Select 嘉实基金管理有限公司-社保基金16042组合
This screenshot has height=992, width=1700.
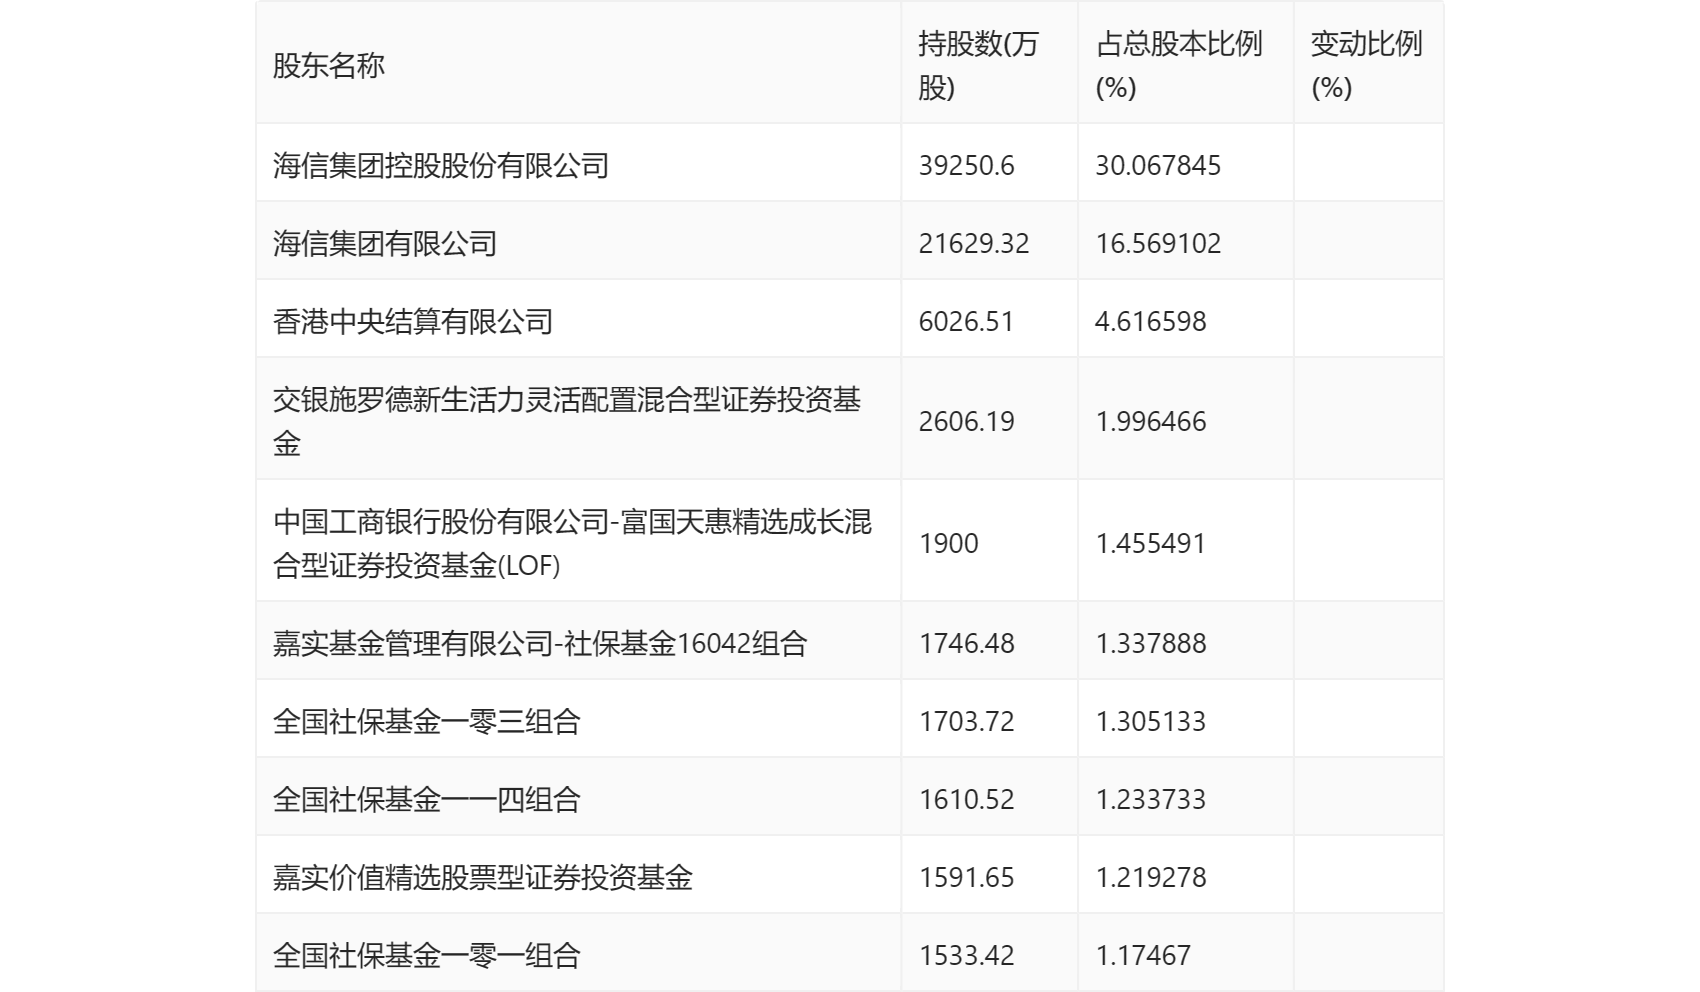(540, 643)
